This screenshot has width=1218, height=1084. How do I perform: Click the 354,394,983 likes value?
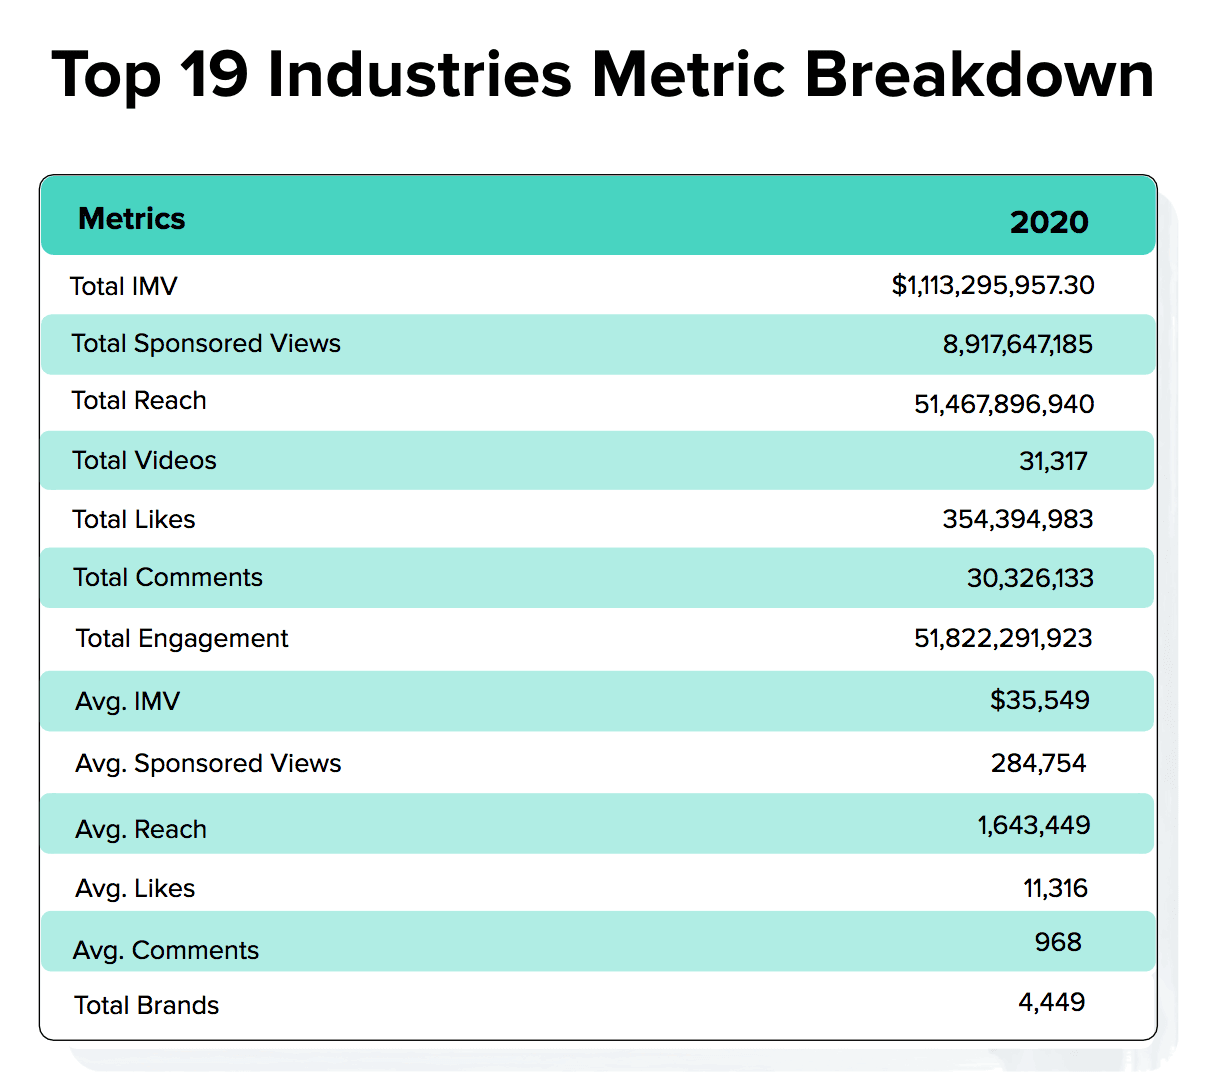(1017, 519)
